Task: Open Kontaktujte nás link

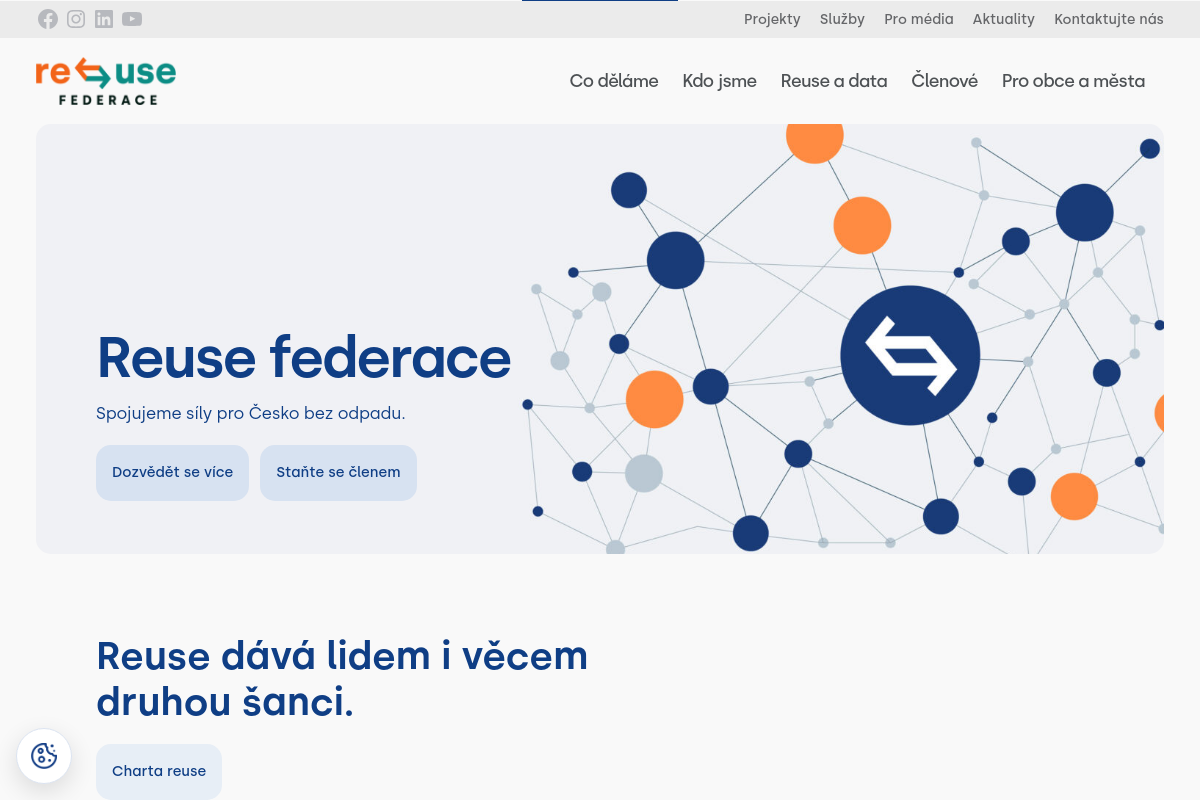Action: [1109, 19]
